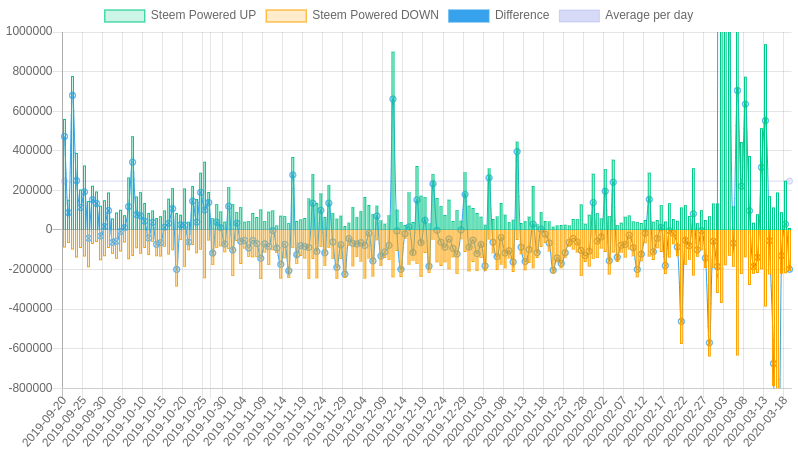
Task: Click the -400000 y-axis label
Action: click(30, 308)
